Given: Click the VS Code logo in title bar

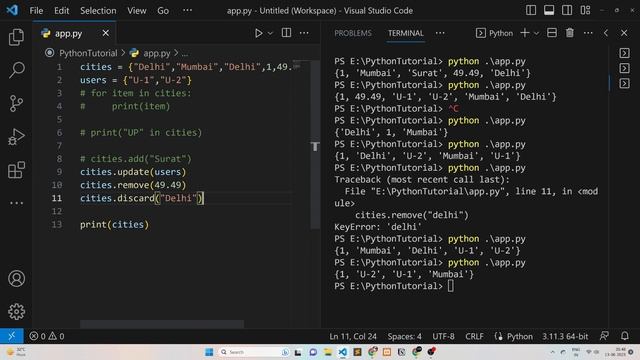Looking at the screenshot, I should pos(12,10).
